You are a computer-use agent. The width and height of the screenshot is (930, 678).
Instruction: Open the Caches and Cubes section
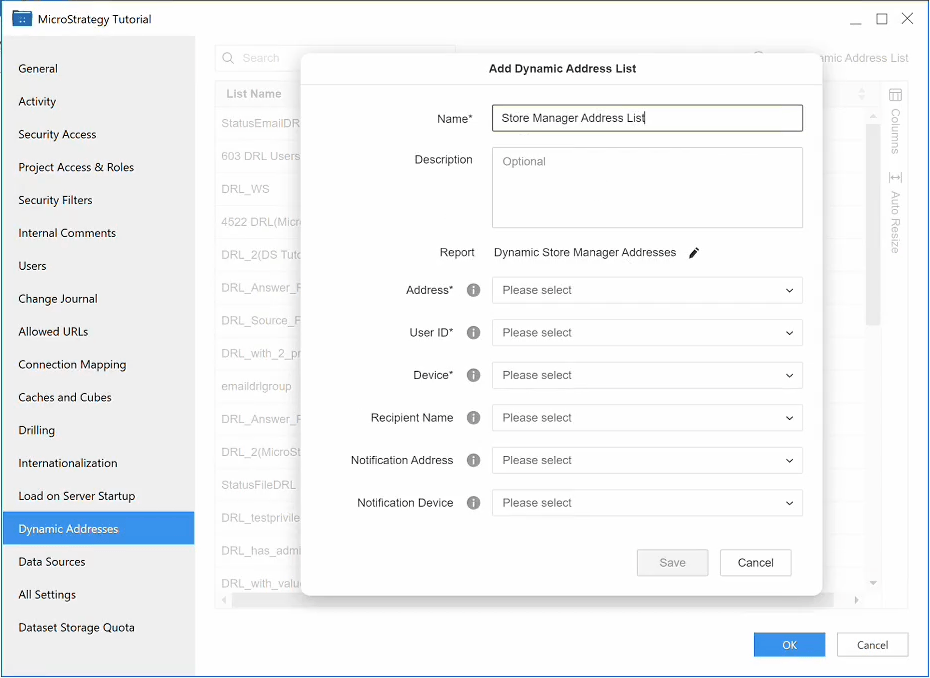(x=65, y=398)
